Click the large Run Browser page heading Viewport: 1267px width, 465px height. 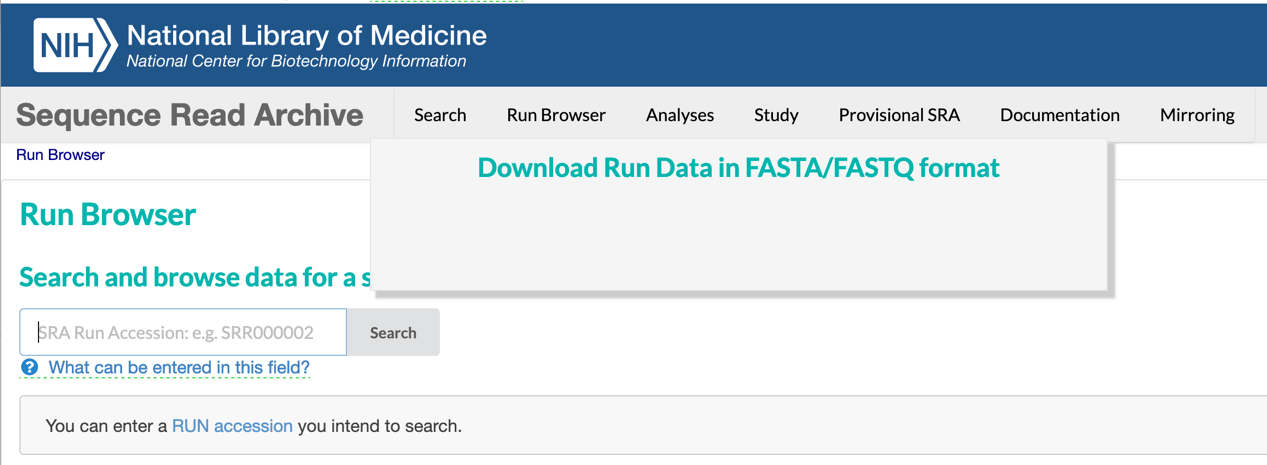click(108, 215)
